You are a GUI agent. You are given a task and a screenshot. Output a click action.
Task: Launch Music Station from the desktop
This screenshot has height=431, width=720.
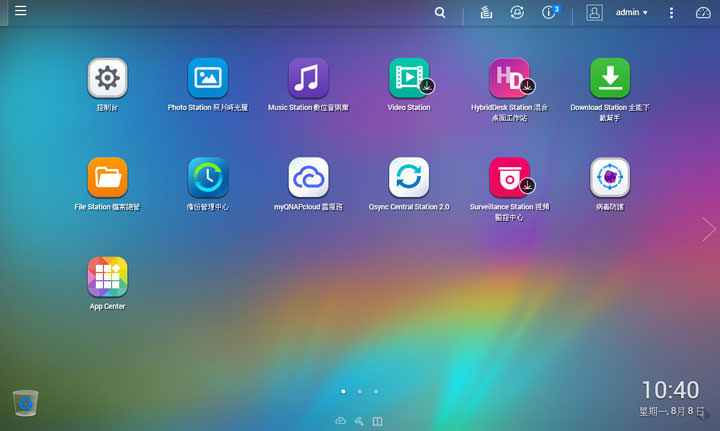(308, 78)
